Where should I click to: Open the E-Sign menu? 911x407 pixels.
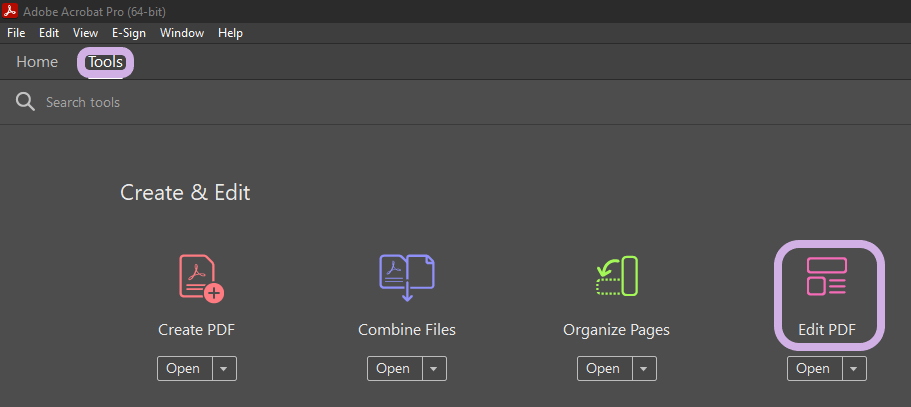(x=129, y=33)
